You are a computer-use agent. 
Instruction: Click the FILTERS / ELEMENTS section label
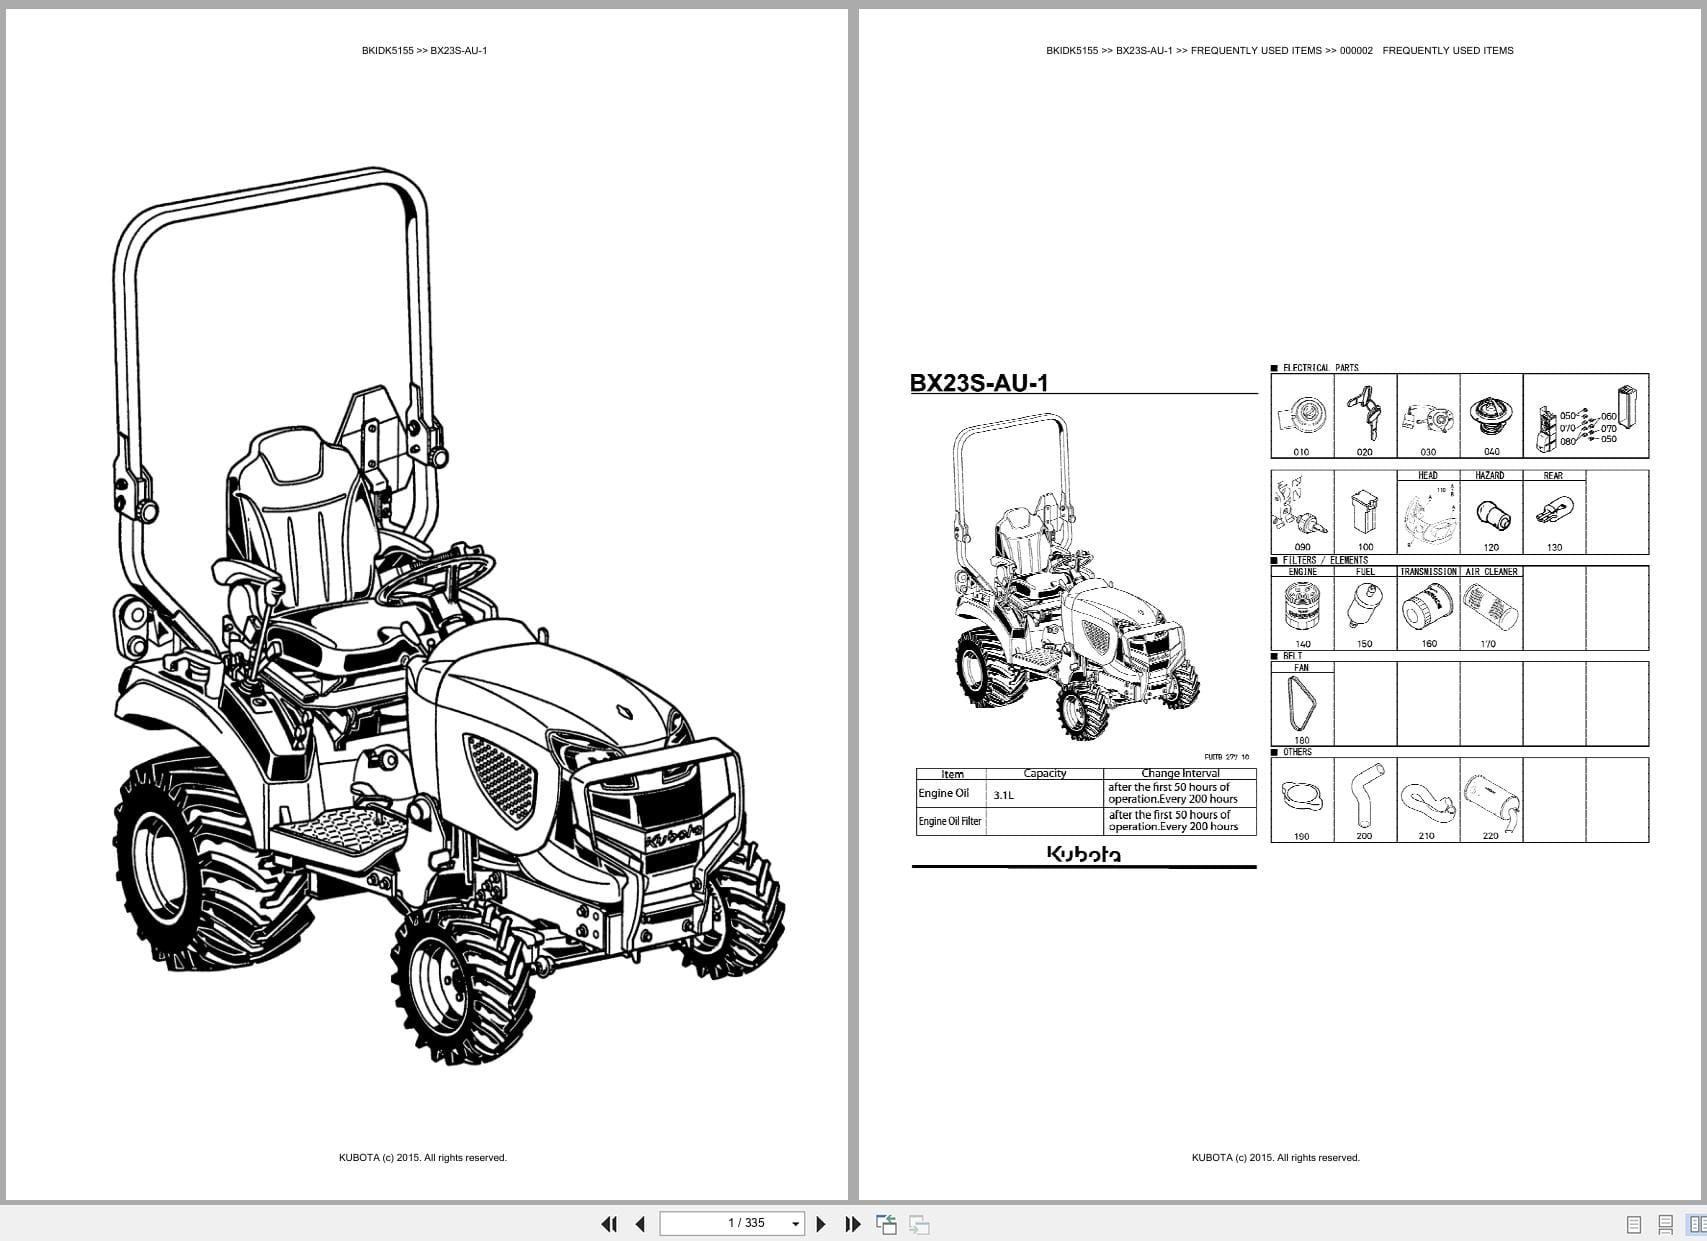[1325, 560]
